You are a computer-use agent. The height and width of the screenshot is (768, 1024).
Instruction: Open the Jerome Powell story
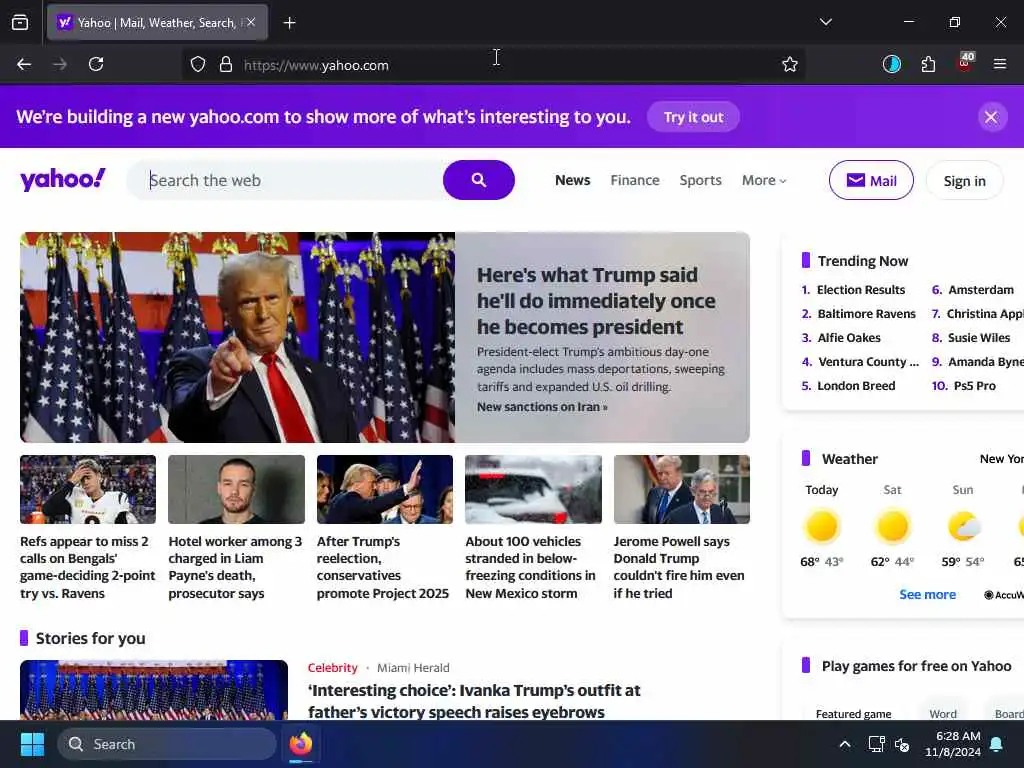click(679, 567)
